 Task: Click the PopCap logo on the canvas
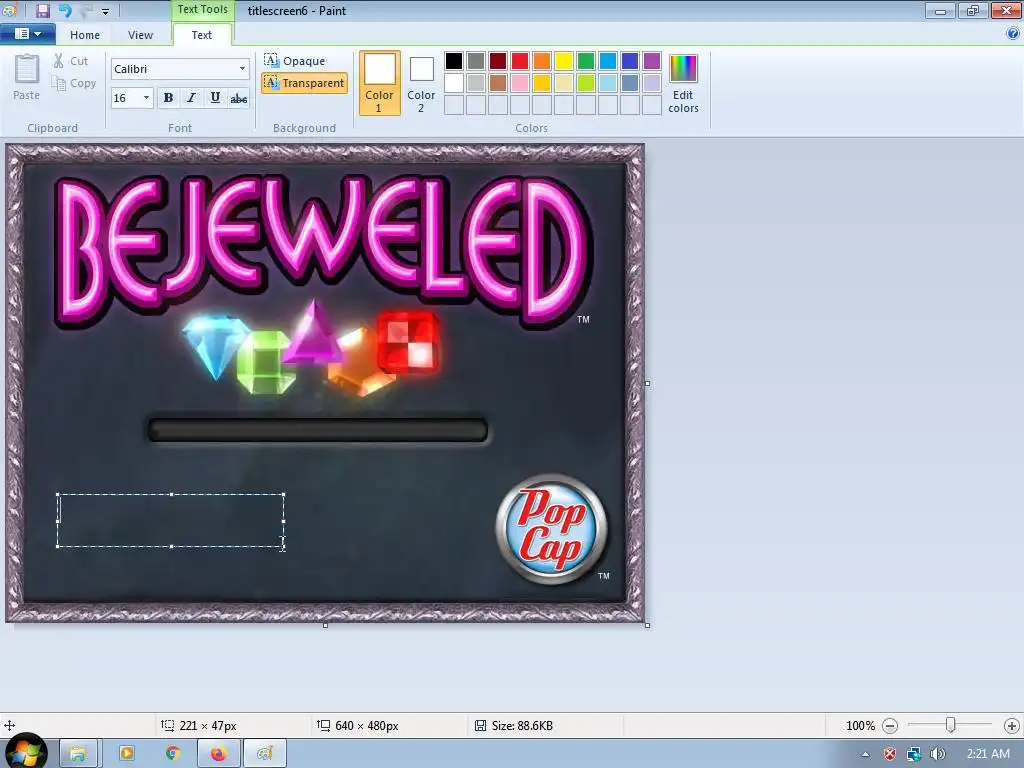(x=552, y=529)
